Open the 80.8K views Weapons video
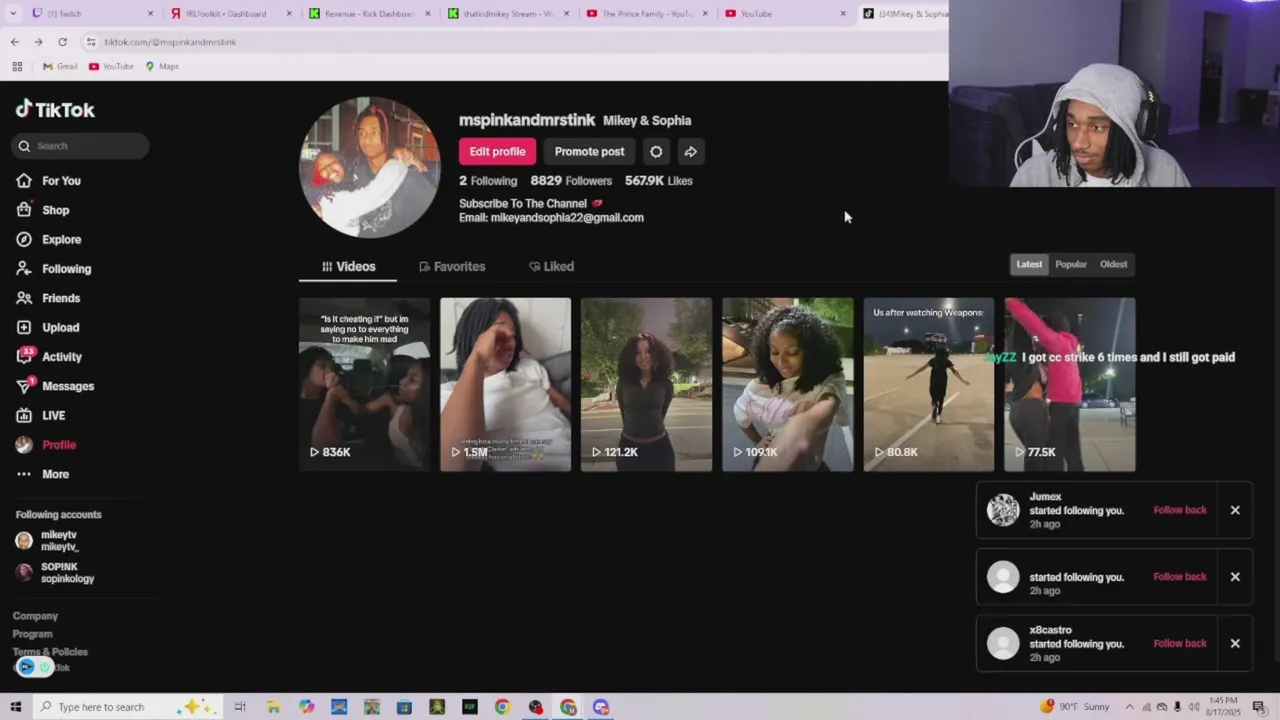Image resolution: width=1280 pixels, height=720 pixels. click(929, 384)
